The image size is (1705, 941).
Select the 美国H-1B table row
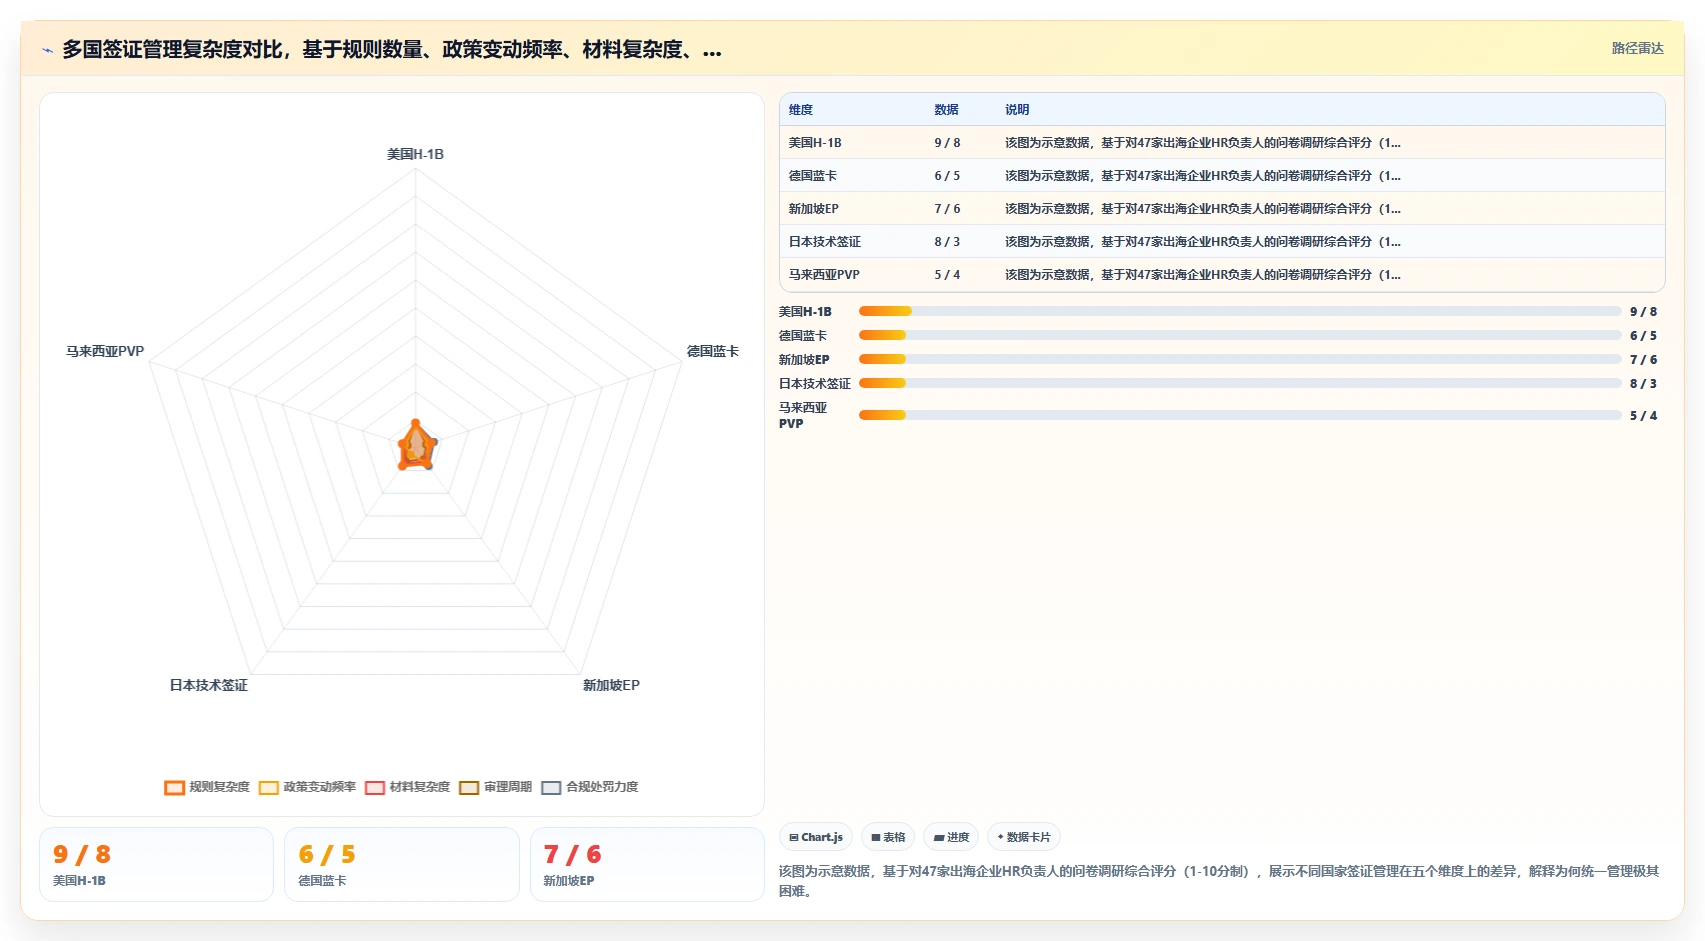point(1222,143)
